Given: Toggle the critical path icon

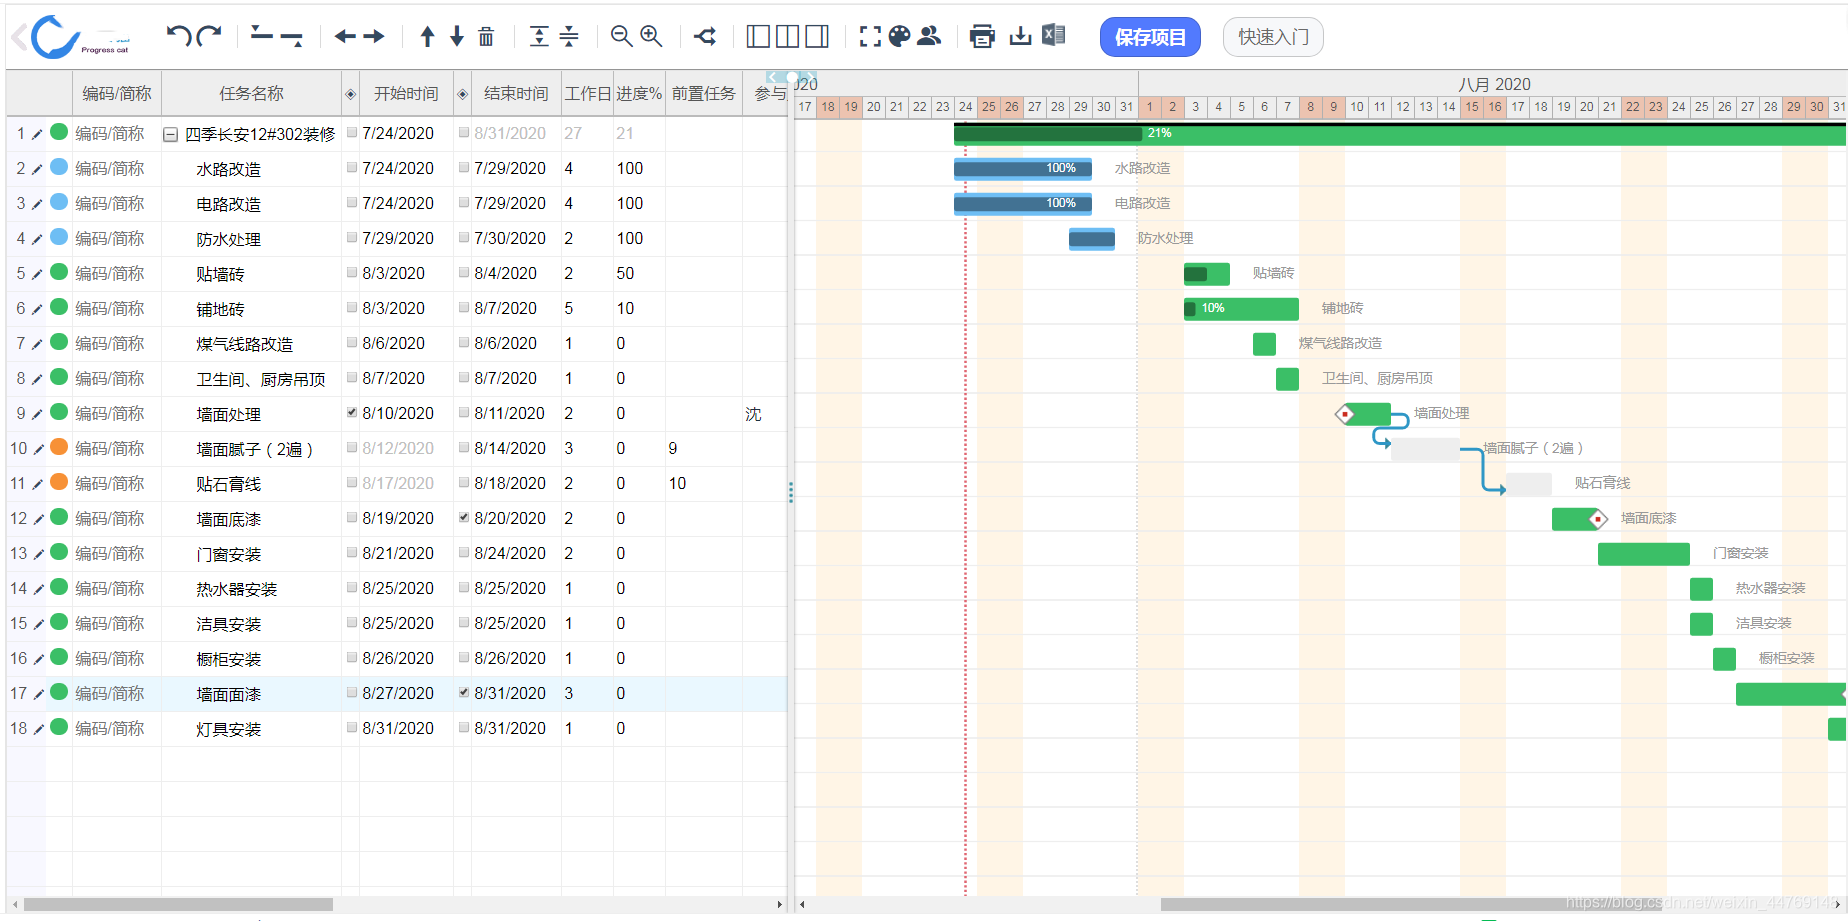Looking at the screenshot, I should [x=705, y=37].
